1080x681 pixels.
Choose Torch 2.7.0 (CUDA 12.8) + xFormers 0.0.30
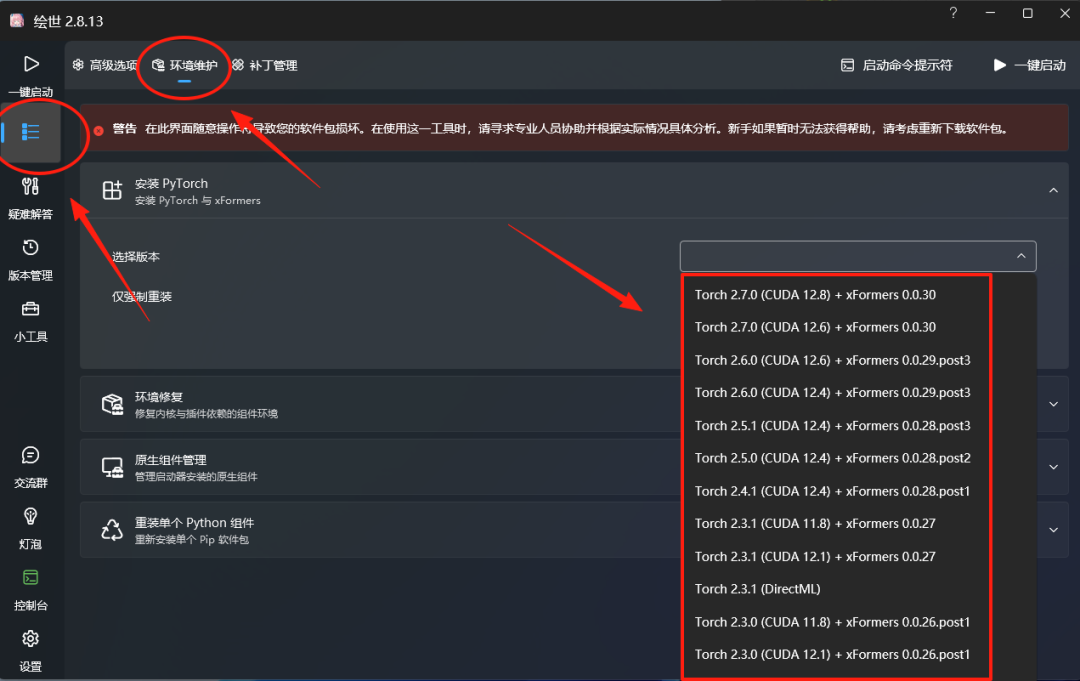click(x=815, y=295)
